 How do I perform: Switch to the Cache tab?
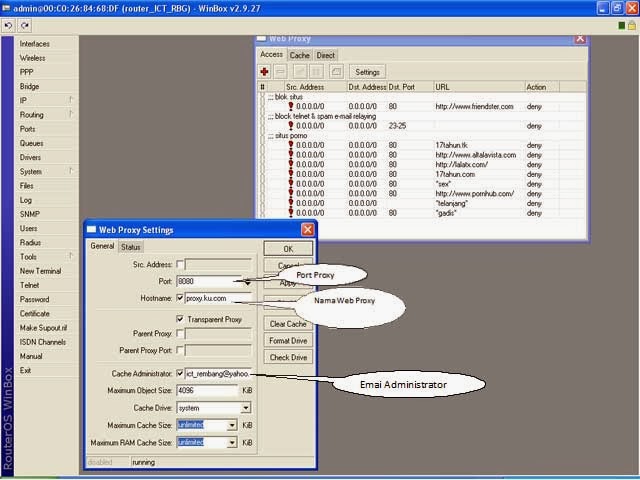[299, 55]
